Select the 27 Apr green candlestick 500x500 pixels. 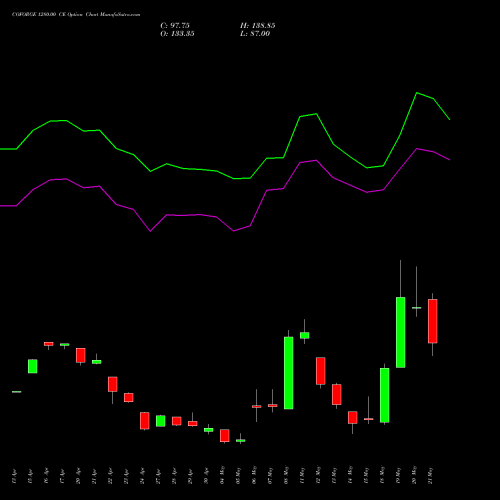click(x=161, y=421)
